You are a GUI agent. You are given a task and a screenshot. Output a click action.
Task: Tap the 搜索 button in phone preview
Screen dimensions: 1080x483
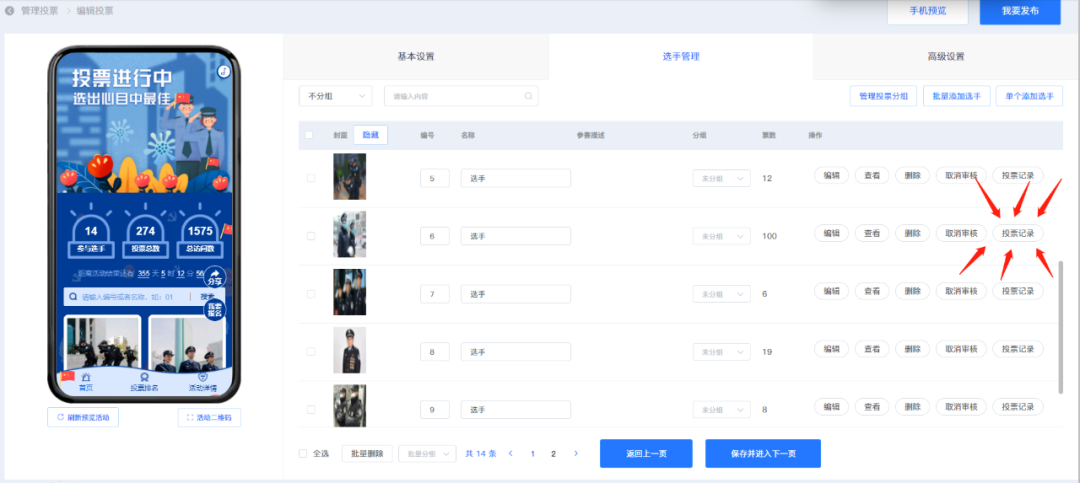207,297
